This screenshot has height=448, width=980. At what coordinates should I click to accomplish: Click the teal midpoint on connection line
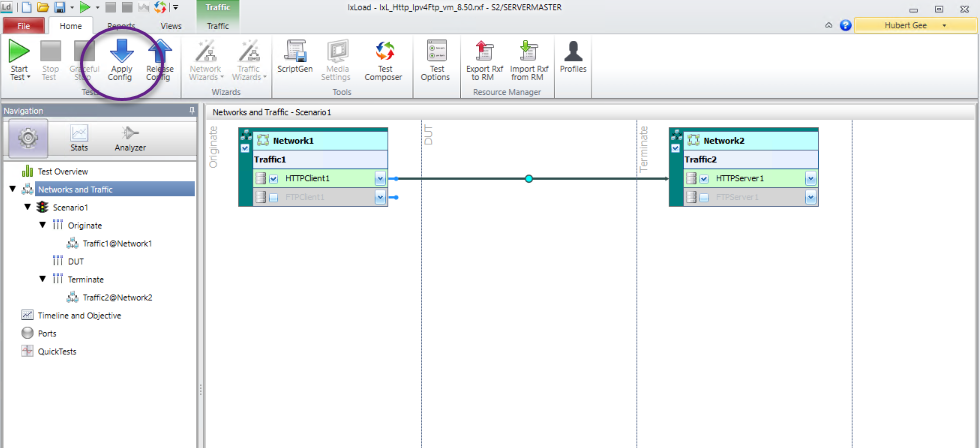pyautogui.click(x=529, y=179)
